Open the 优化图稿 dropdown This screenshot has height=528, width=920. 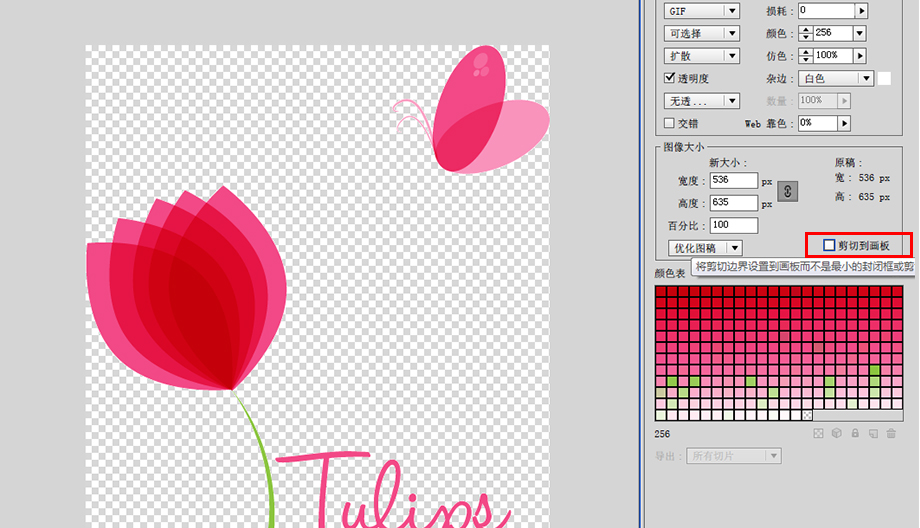point(705,247)
